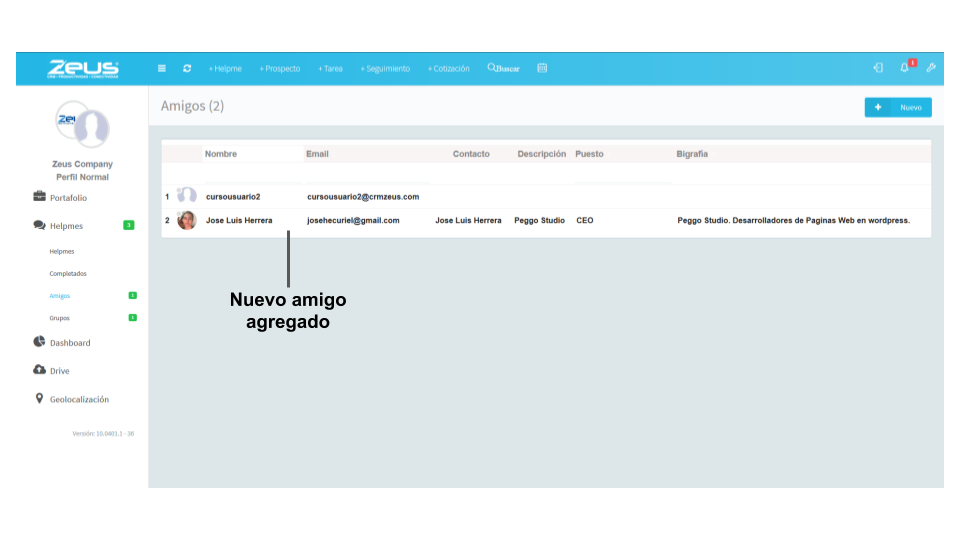
Task: Click the Drive cloud icon
Action: [x=39, y=370]
